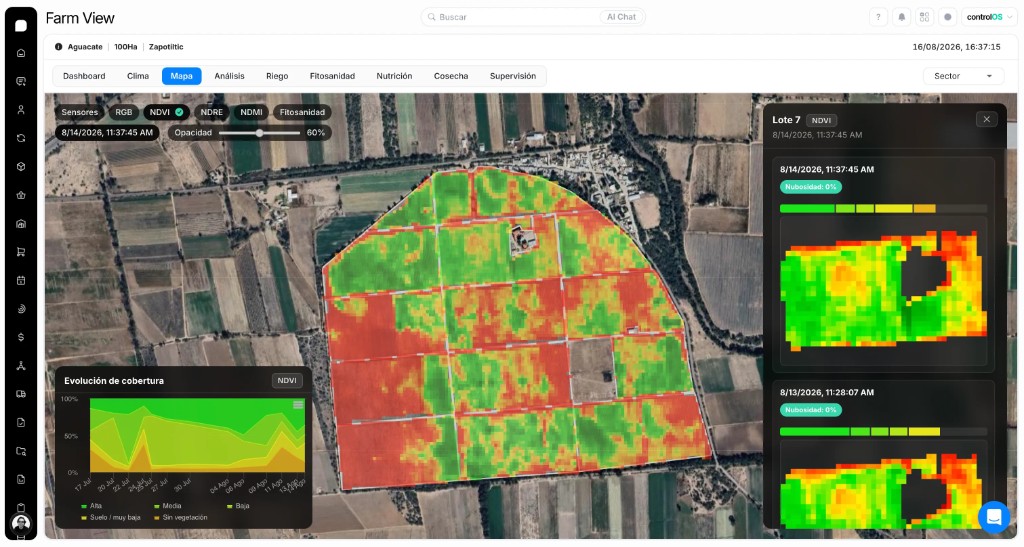Select the 8/13/2026 NDVI thumbnail image
The image size is (1024, 547).
883,484
